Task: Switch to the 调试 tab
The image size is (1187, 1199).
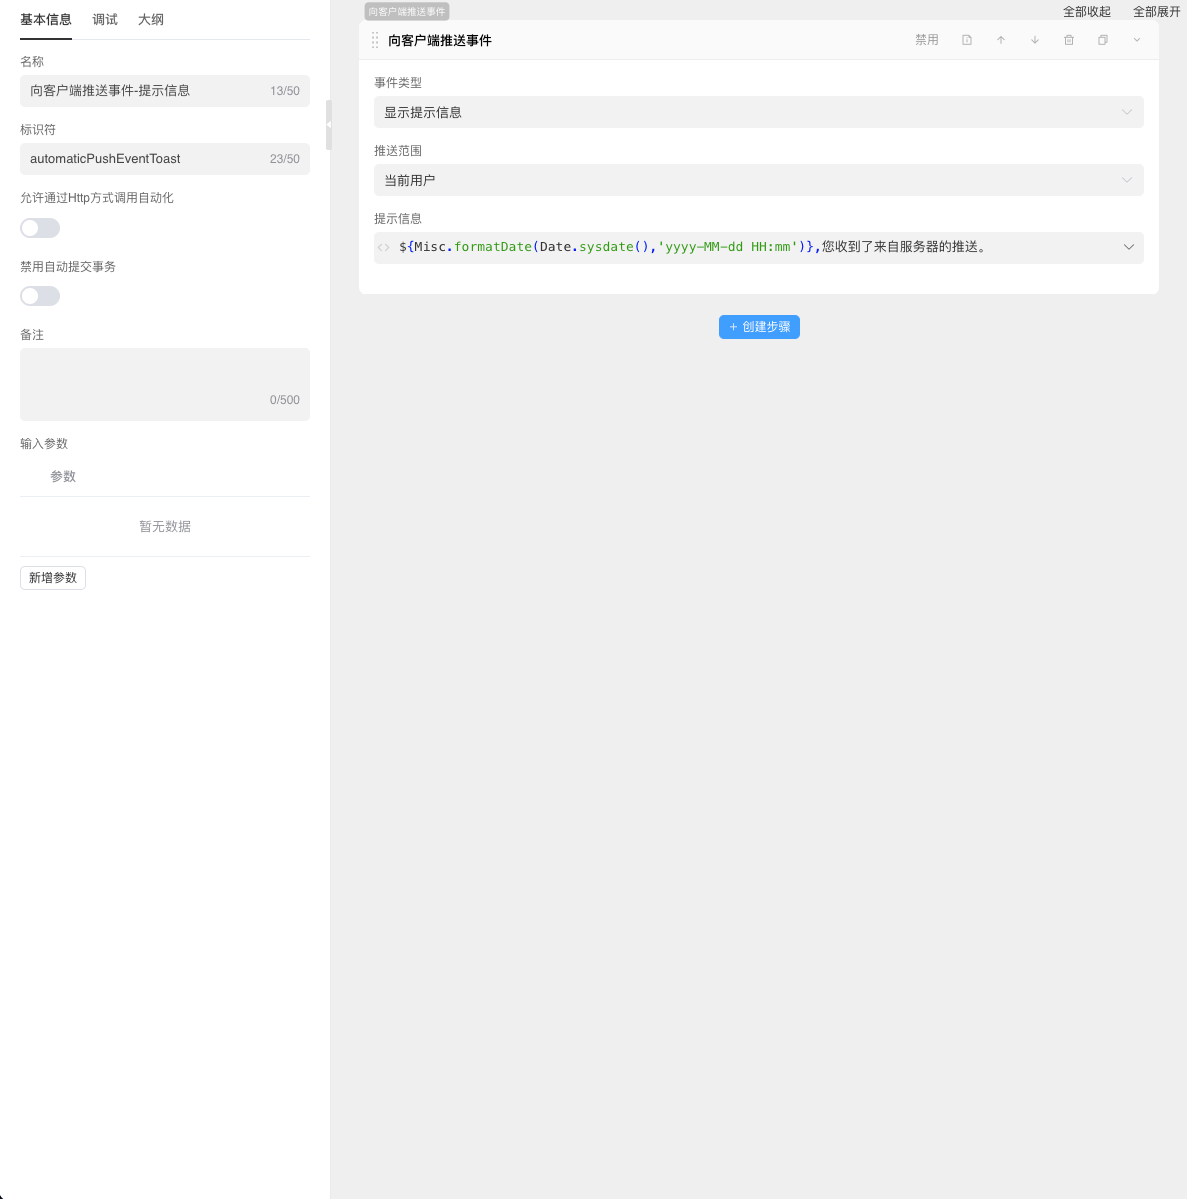Action: pos(105,19)
